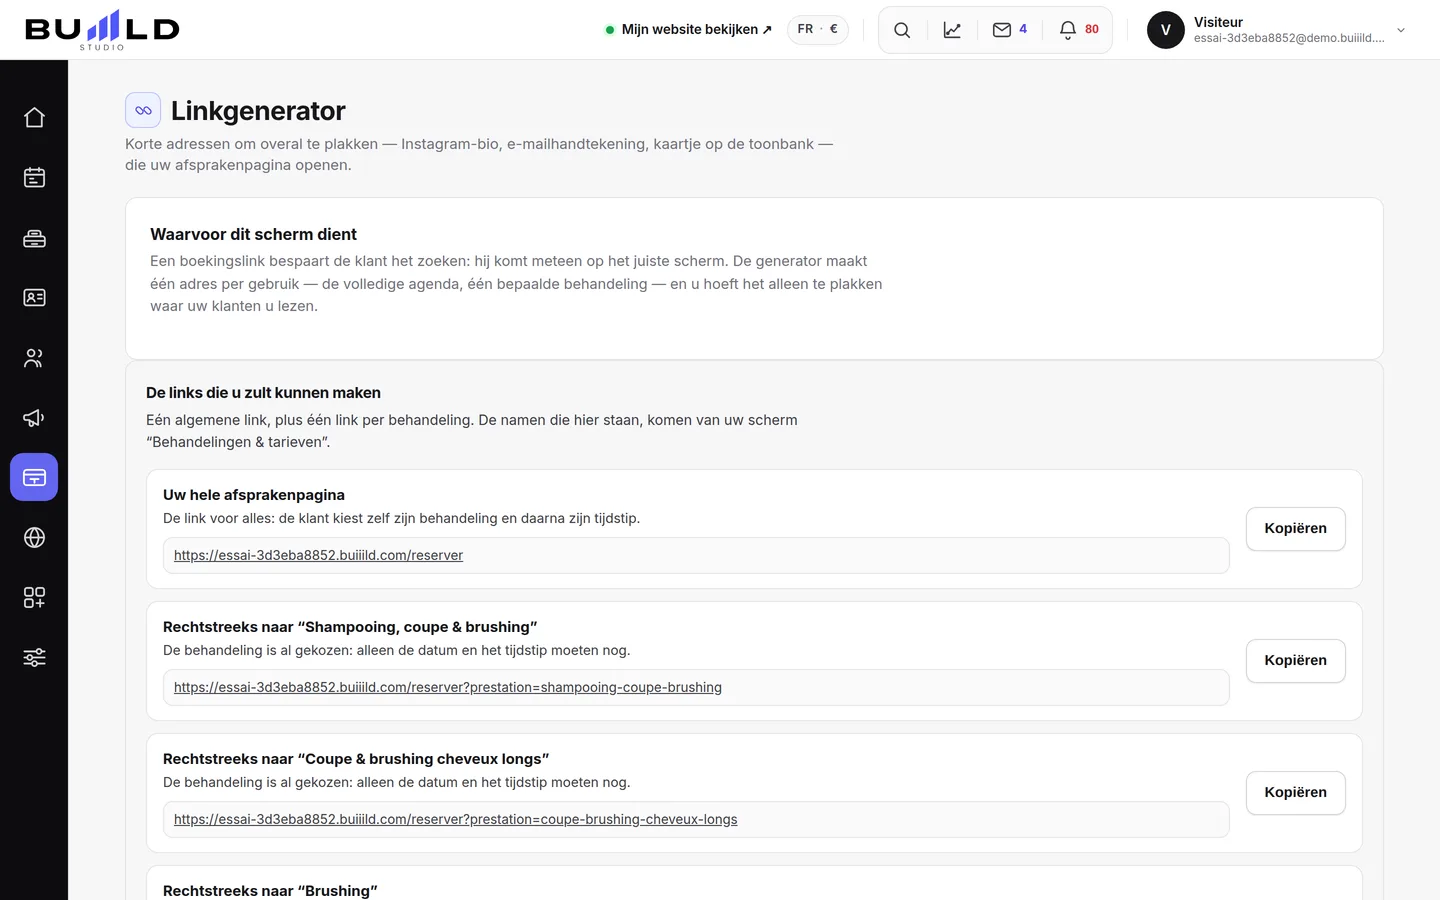Screen dimensions: 1440x900
Task: Open the apps grid plus sidebar icon
Action: point(34,598)
